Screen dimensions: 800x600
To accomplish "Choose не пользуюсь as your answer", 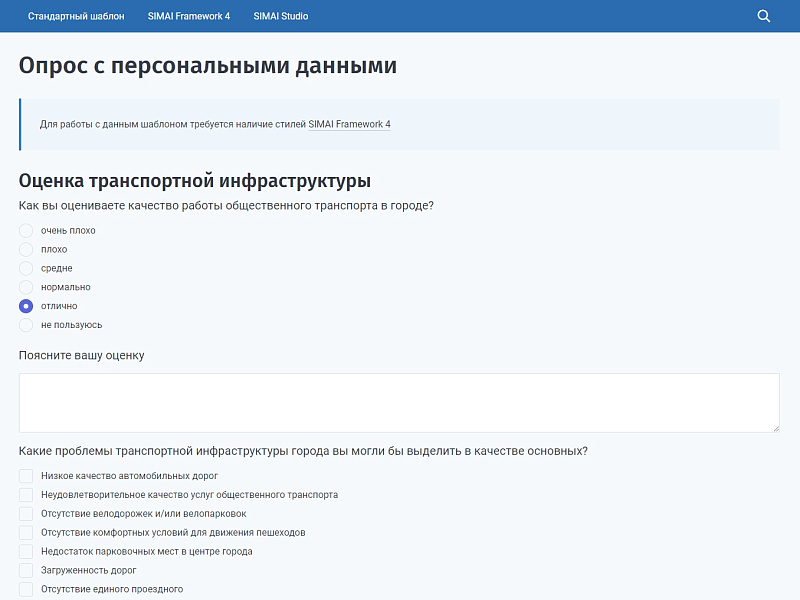I will (25, 325).
